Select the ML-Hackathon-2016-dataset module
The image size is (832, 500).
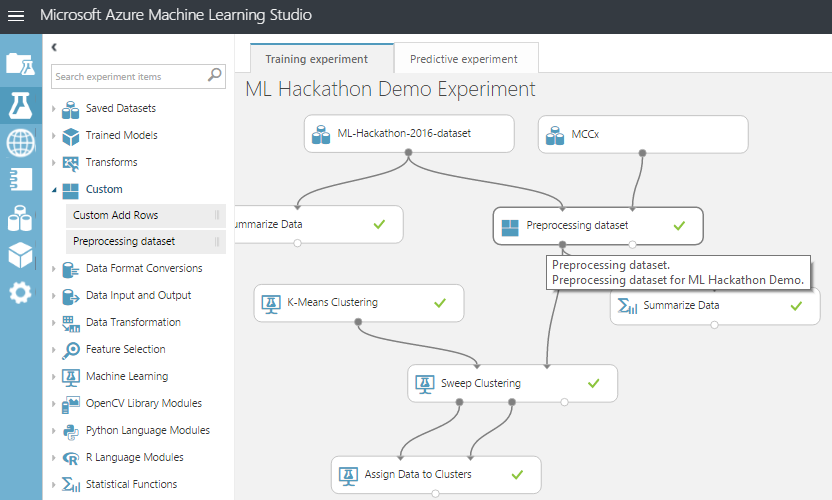tap(409, 134)
